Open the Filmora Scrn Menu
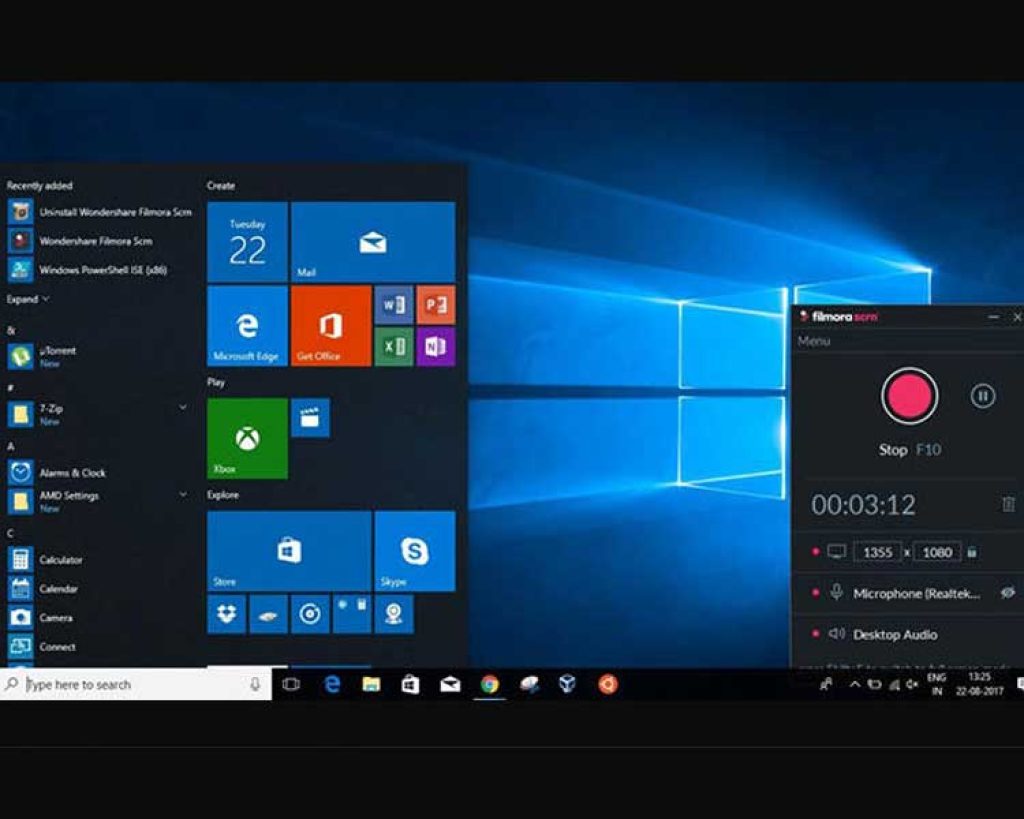The width and height of the screenshot is (1024, 819). pyautogui.click(x=814, y=341)
